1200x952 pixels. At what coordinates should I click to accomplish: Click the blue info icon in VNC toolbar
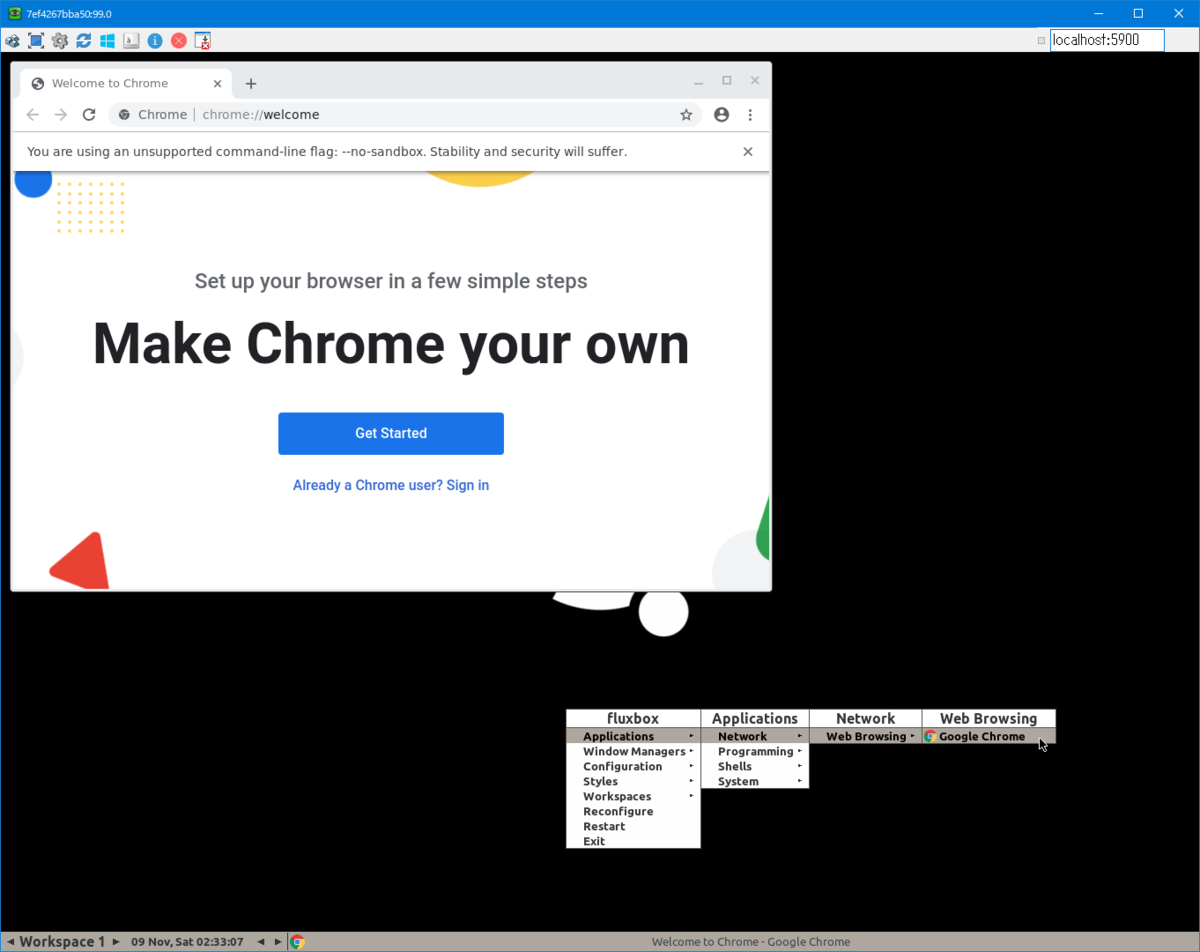point(155,41)
